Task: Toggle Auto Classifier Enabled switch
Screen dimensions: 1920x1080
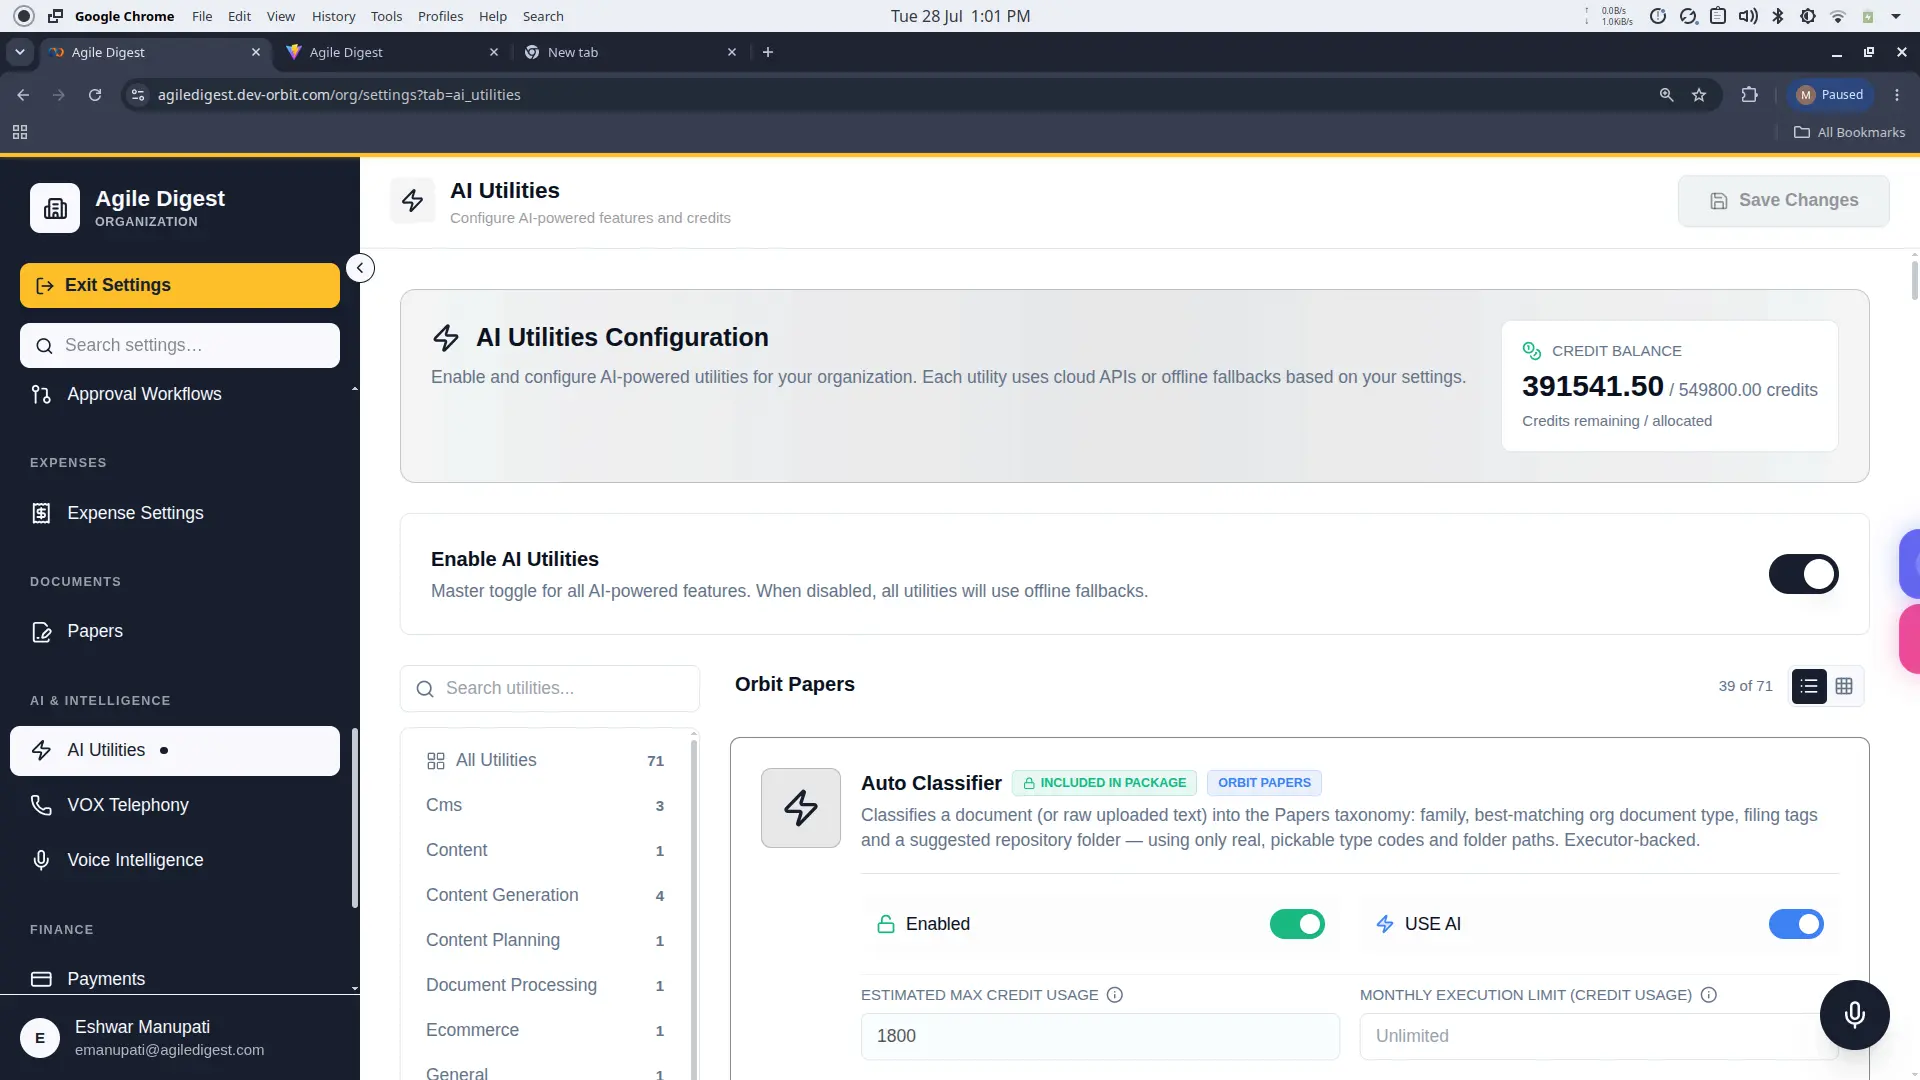Action: [x=1297, y=924]
